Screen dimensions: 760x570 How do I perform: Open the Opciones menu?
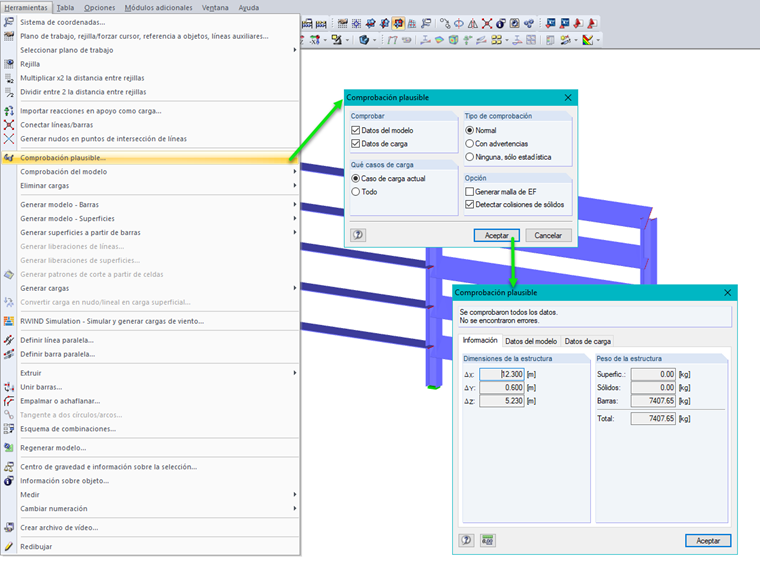(100, 8)
